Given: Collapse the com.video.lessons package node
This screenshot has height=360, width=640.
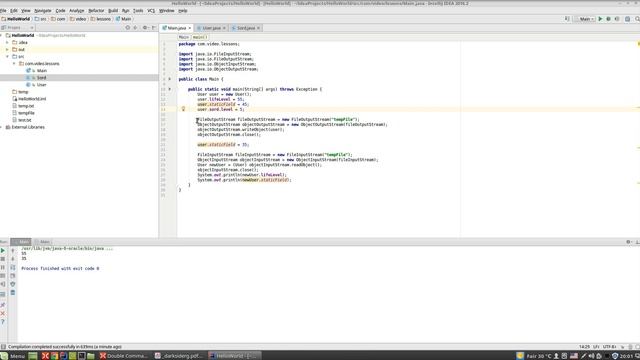Looking at the screenshot, I should pos(14,64).
